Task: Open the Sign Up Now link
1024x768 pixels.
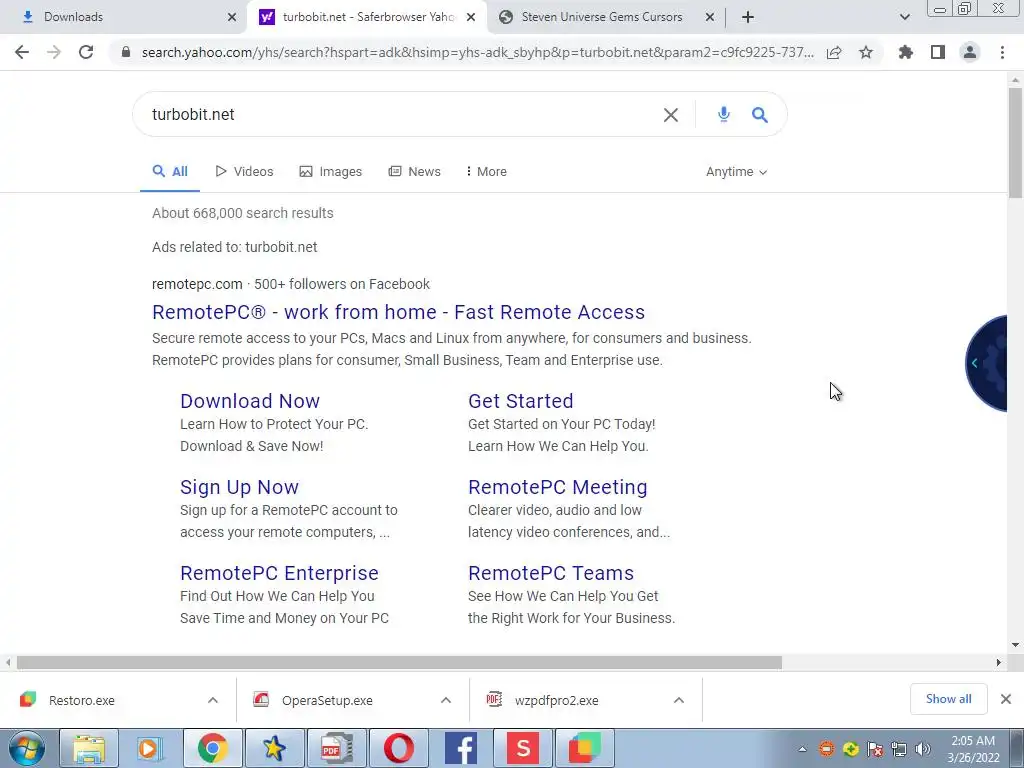Action: click(239, 487)
